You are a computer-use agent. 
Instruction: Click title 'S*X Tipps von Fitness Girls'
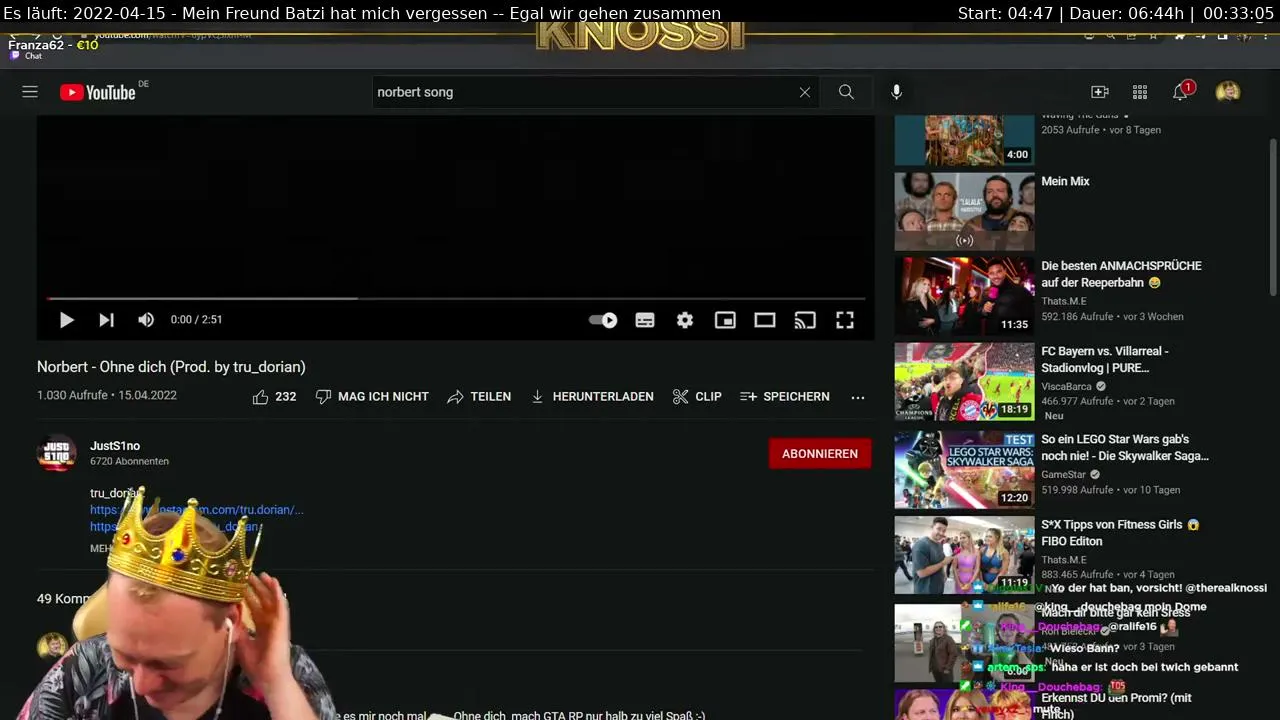pos(1120,532)
